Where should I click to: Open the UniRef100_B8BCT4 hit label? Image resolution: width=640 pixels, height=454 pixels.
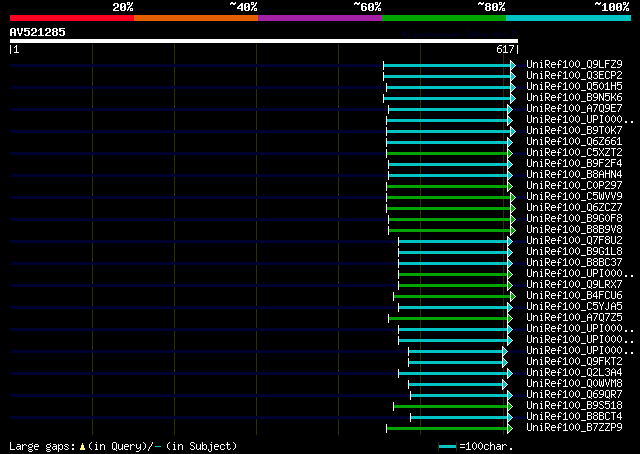click(x=574, y=417)
